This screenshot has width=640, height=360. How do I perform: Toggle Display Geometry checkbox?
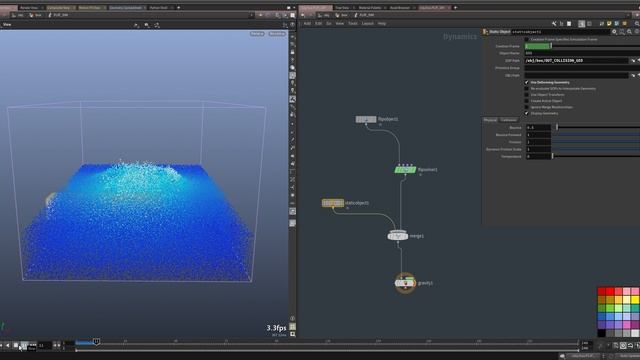[x=527, y=113]
